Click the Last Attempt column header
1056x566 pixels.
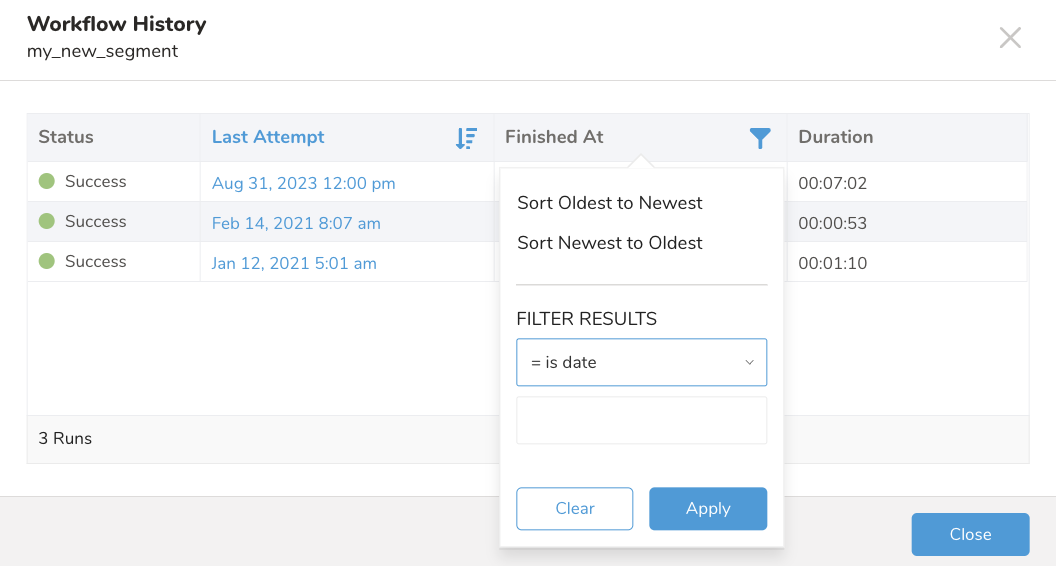(x=268, y=137)
